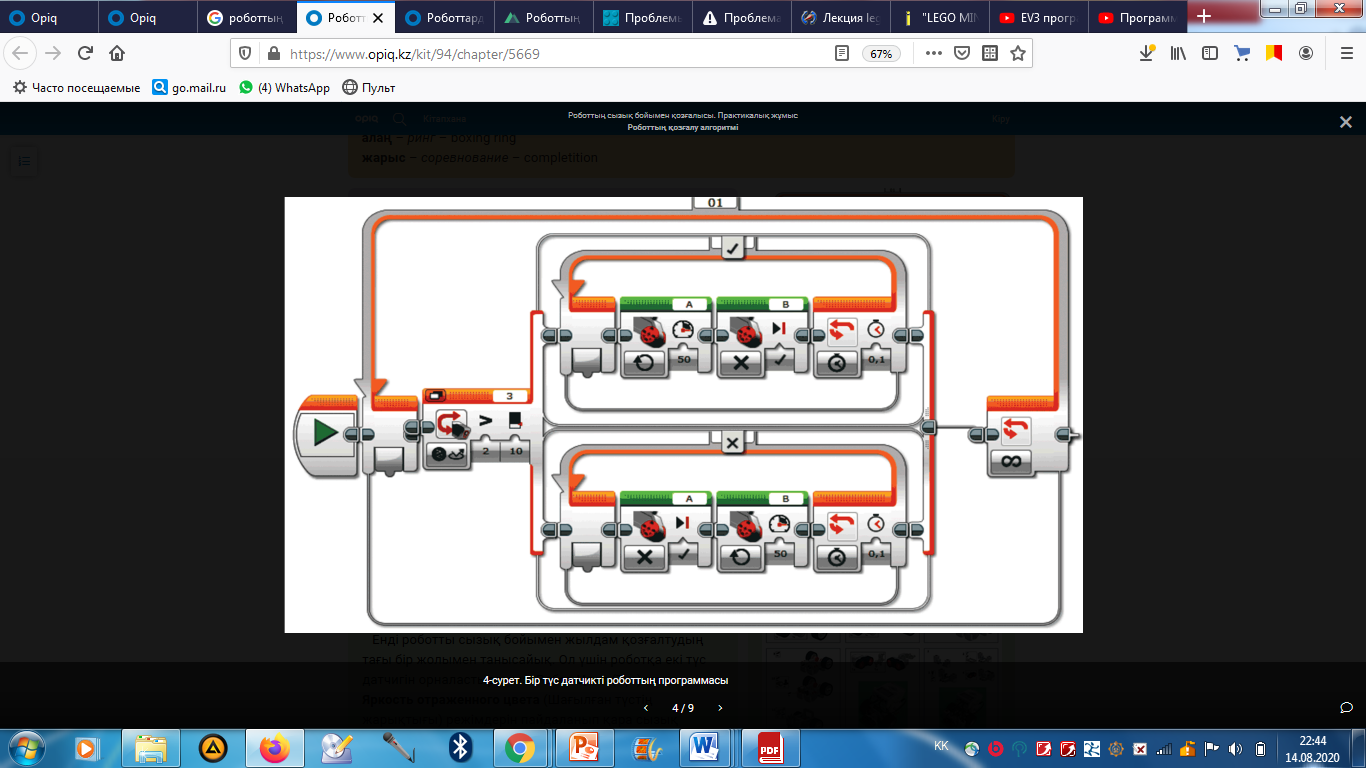Open the film reel app in taskbar
1366x768 pixels.
pyautogui.click(x=646, y=747)
